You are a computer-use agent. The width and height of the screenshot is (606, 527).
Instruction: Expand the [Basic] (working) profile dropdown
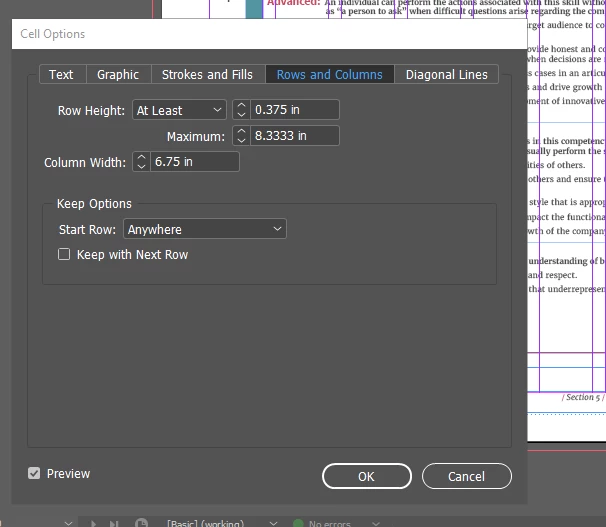click(x=273, y=523)
